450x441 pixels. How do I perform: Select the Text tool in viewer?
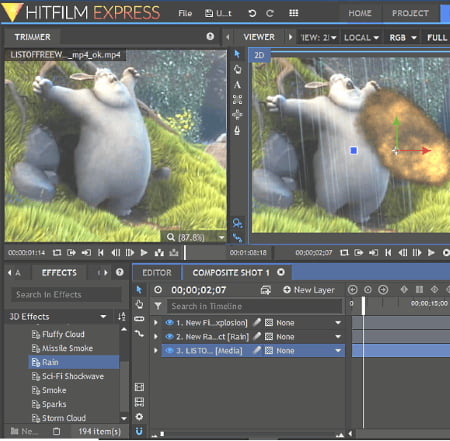click(x=237, y=85)
